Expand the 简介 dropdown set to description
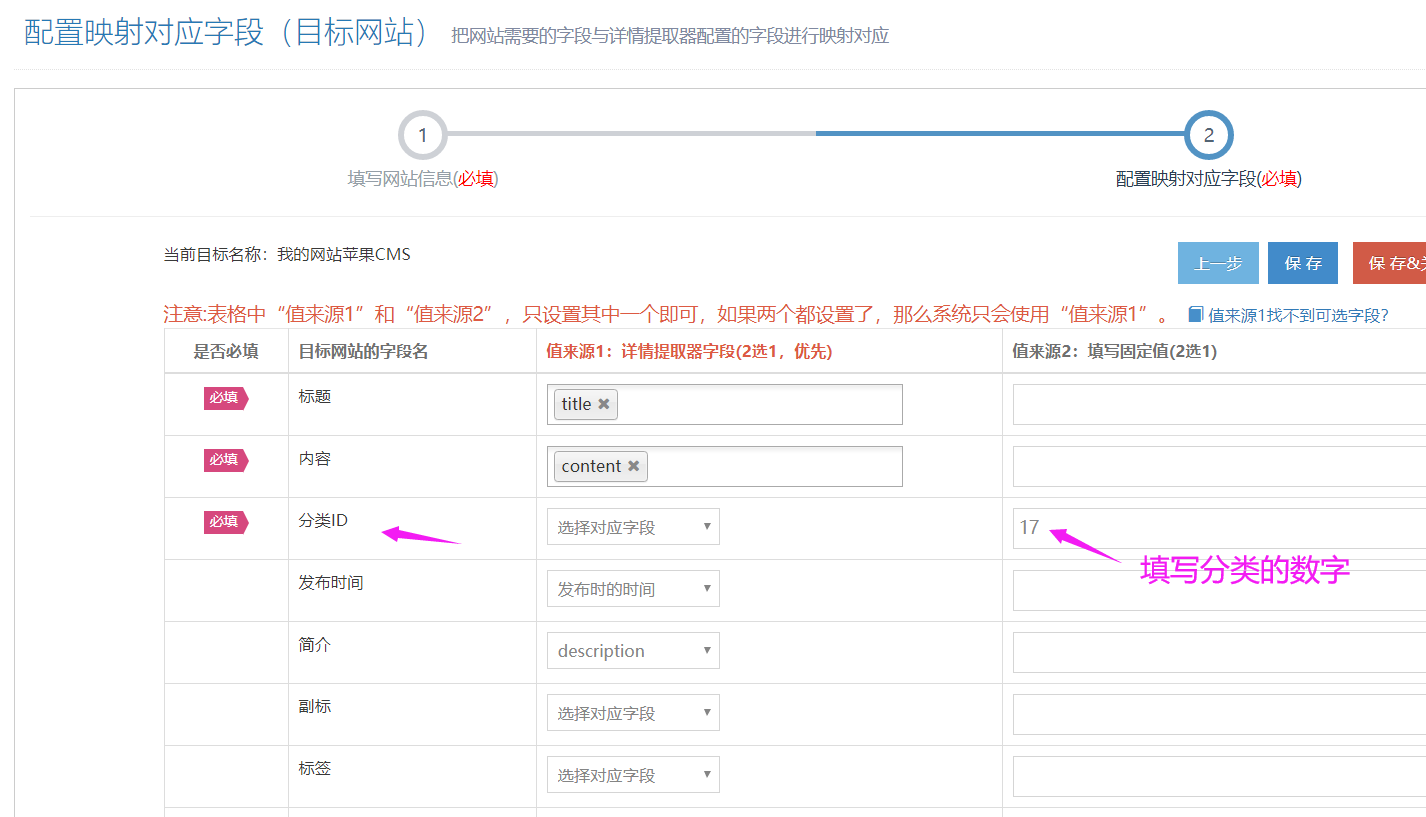The width and height of the screenshot is (1426, 817). (x=633, y=651)
